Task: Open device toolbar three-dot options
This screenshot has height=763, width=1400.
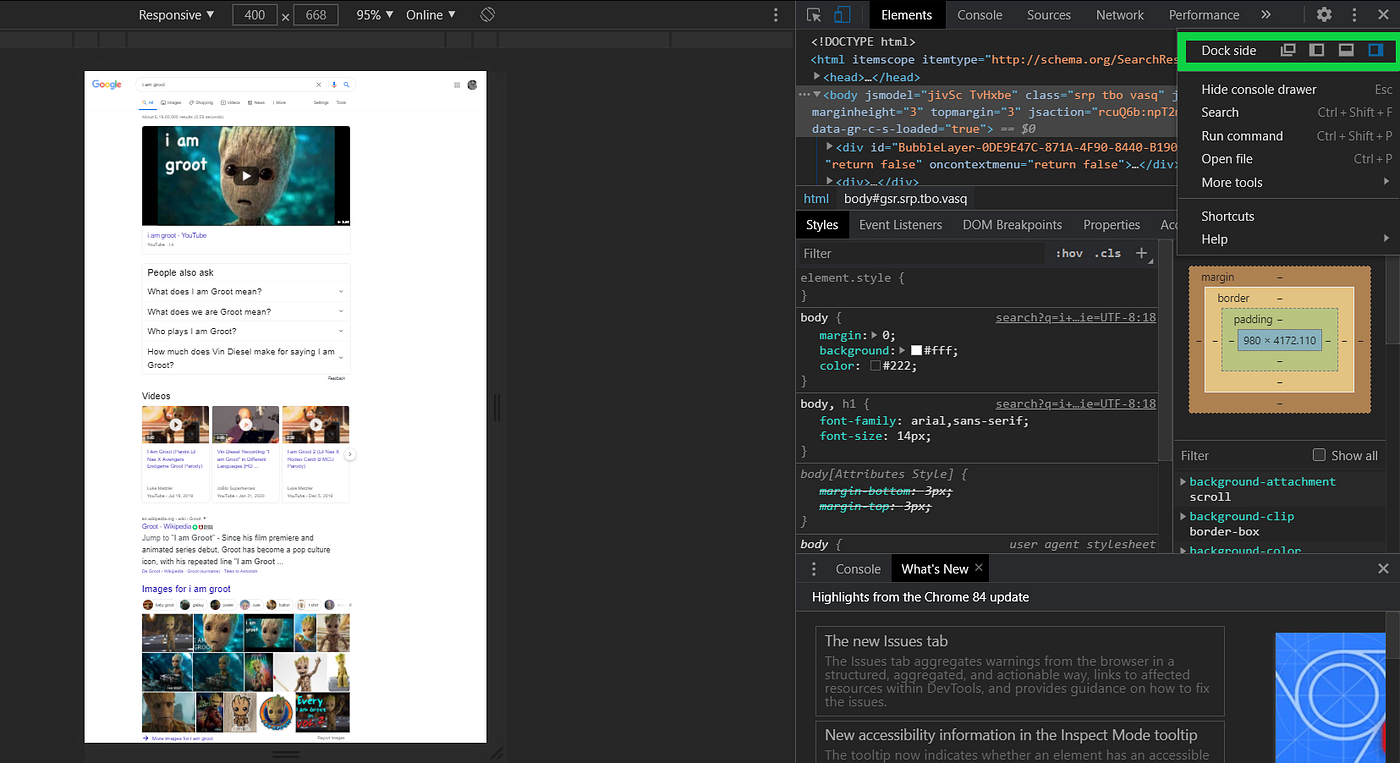Action: click(x=776, y=15)
